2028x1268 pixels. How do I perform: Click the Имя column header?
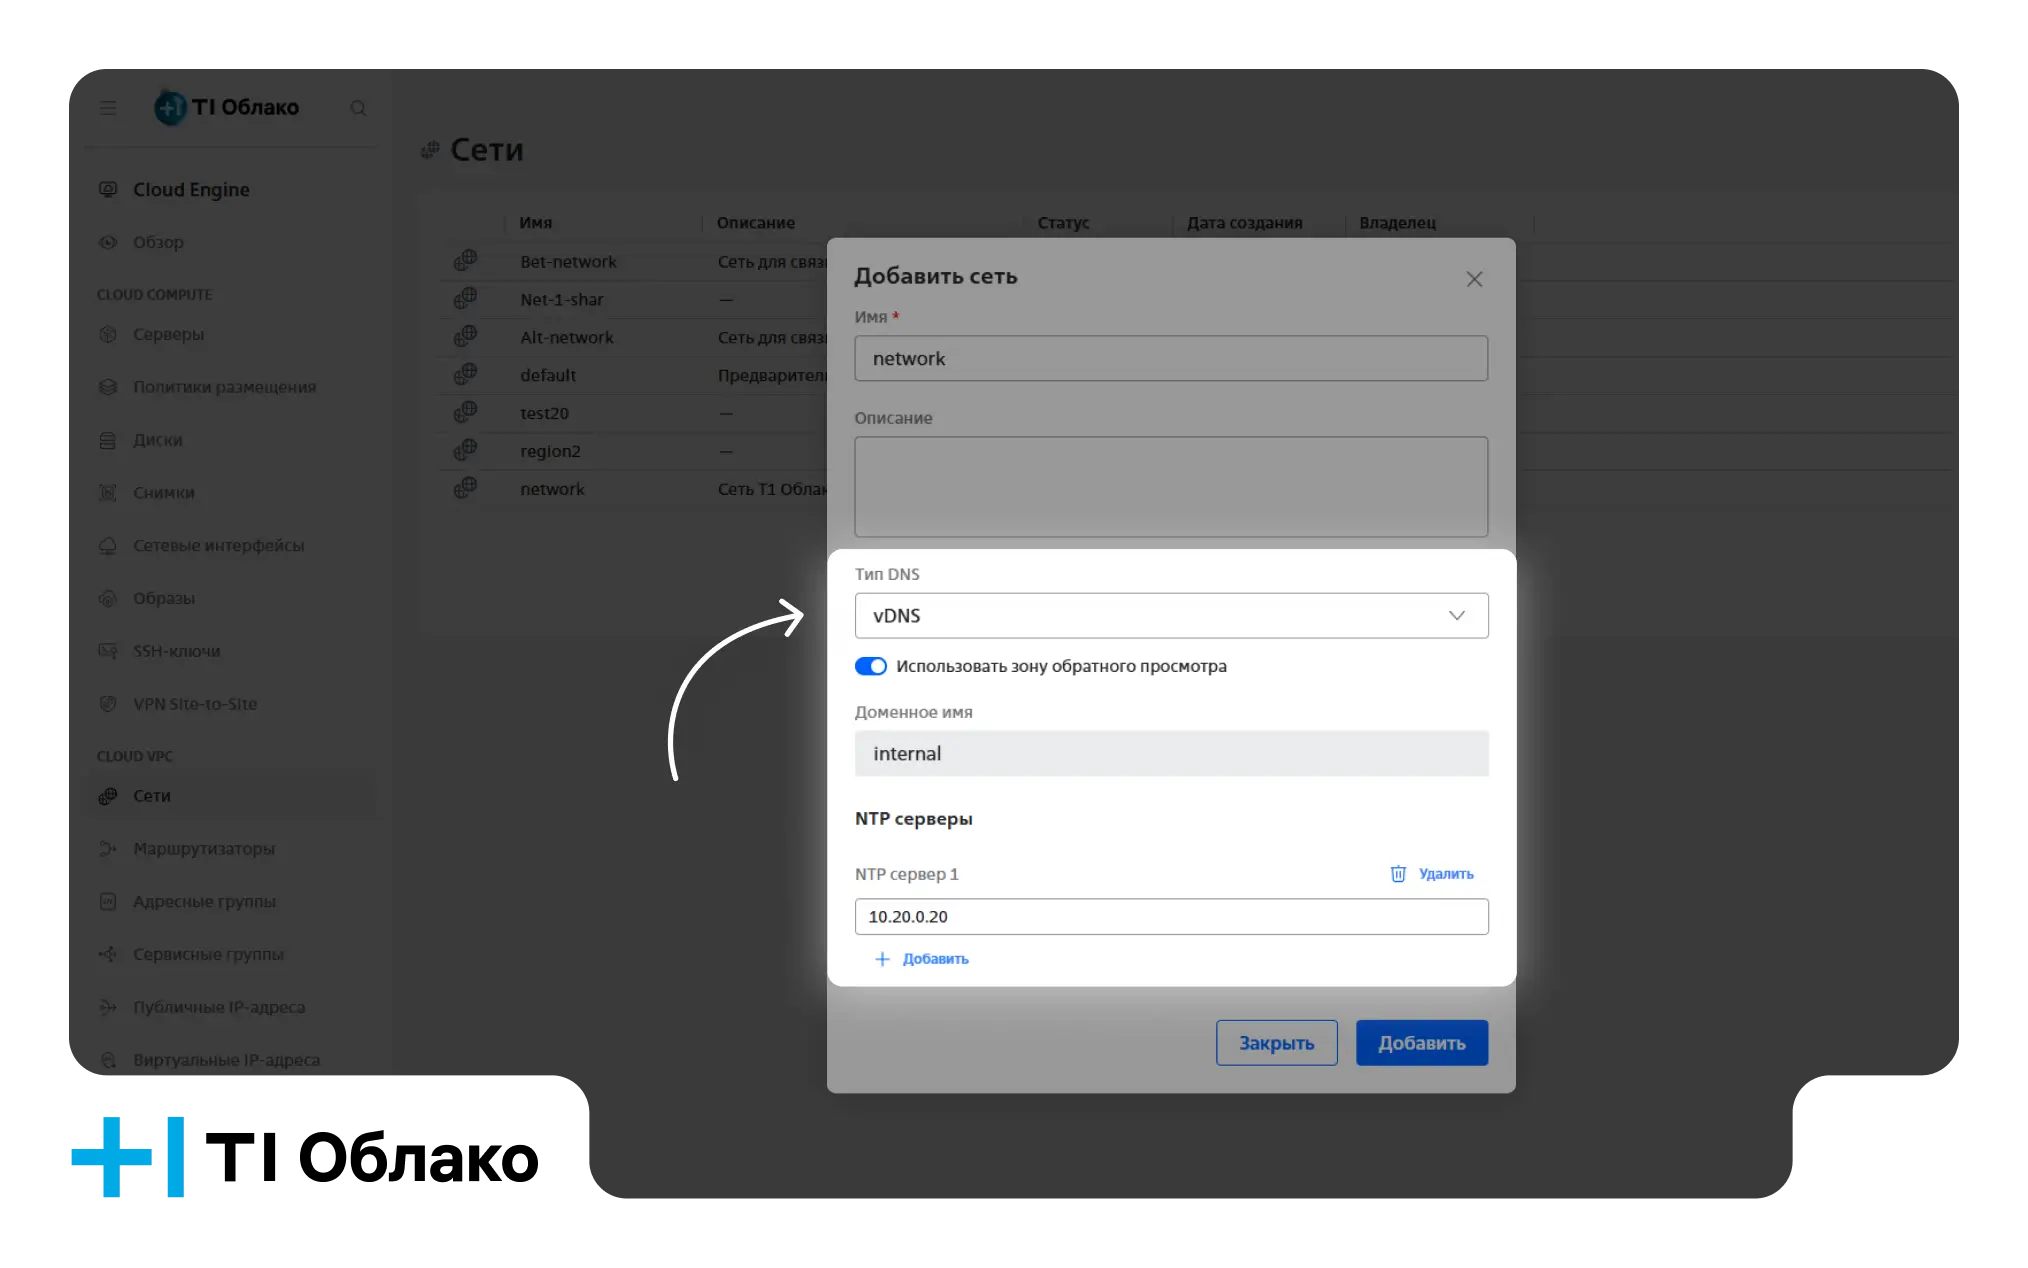coord(536,223)
